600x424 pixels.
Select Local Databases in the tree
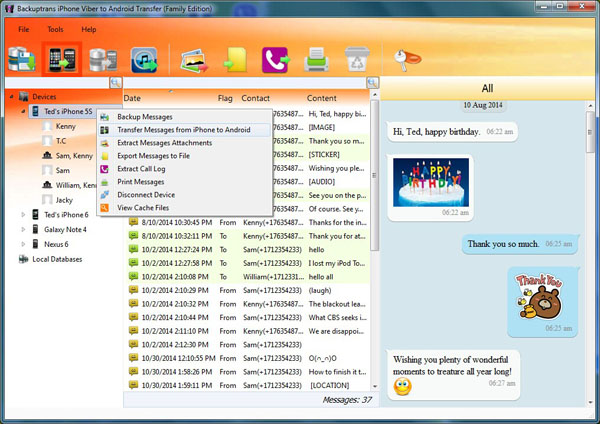point(57,259)
